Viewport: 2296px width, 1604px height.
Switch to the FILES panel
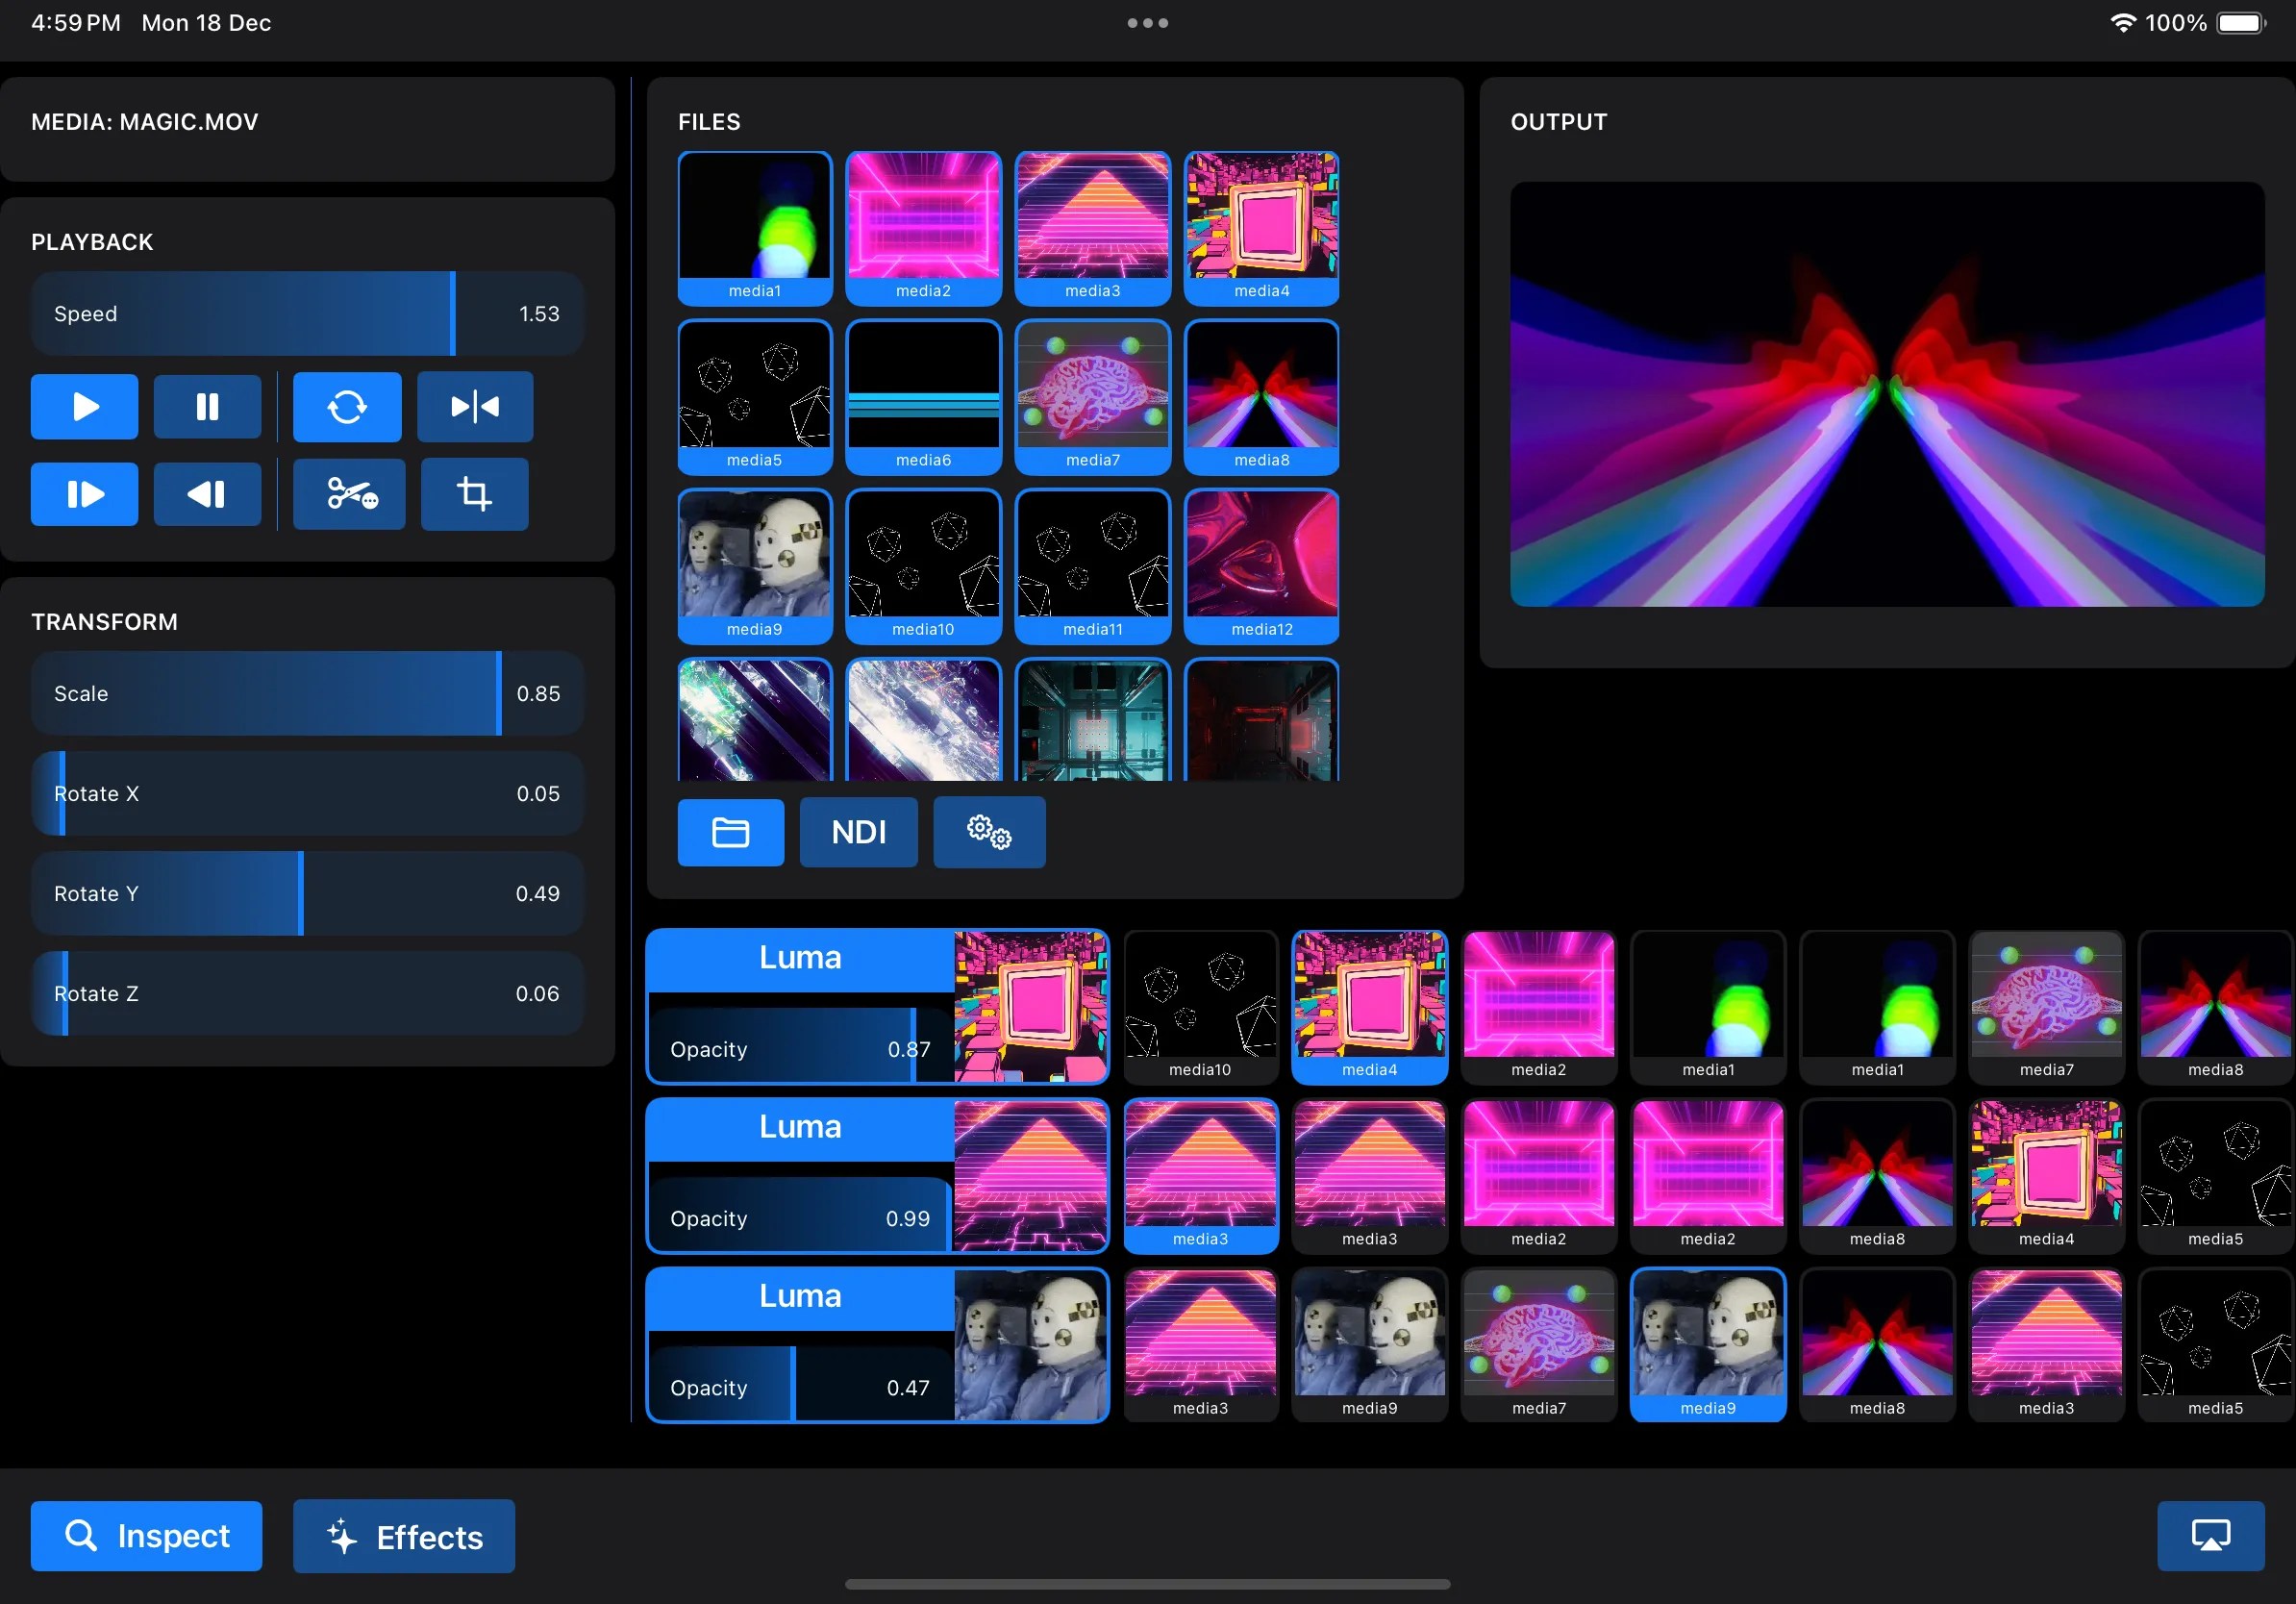(x=708, y=121)
